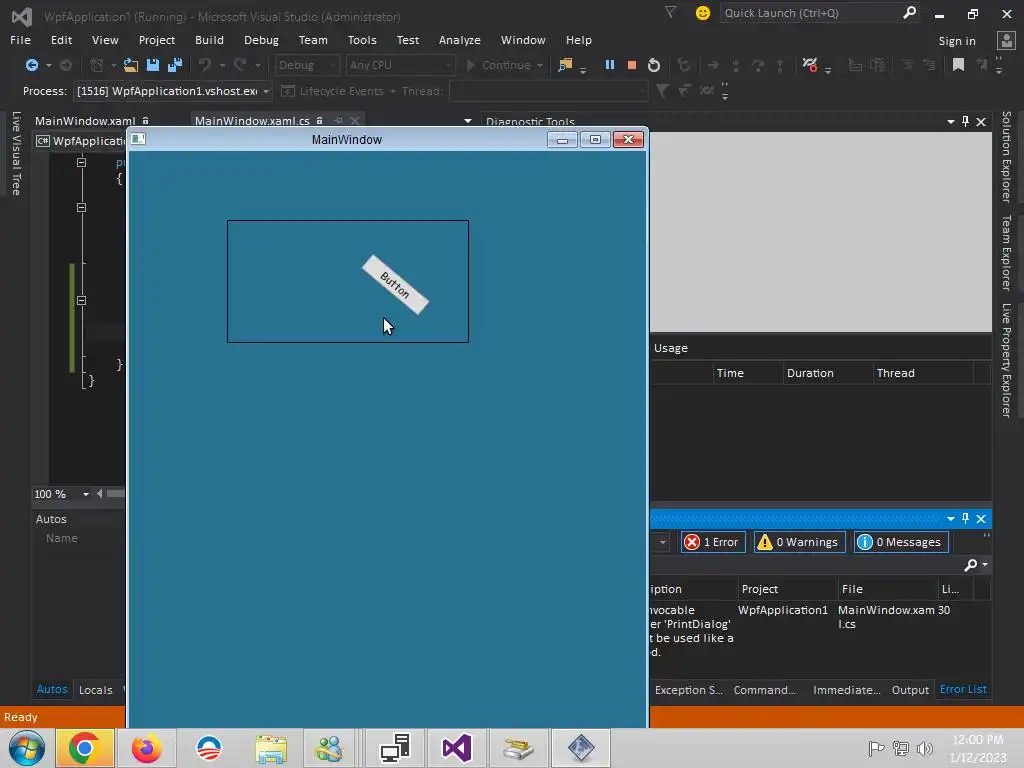Switch to the MainWindow.xaml tab
The image size is (1024, 768).
[x=86, y=121]
